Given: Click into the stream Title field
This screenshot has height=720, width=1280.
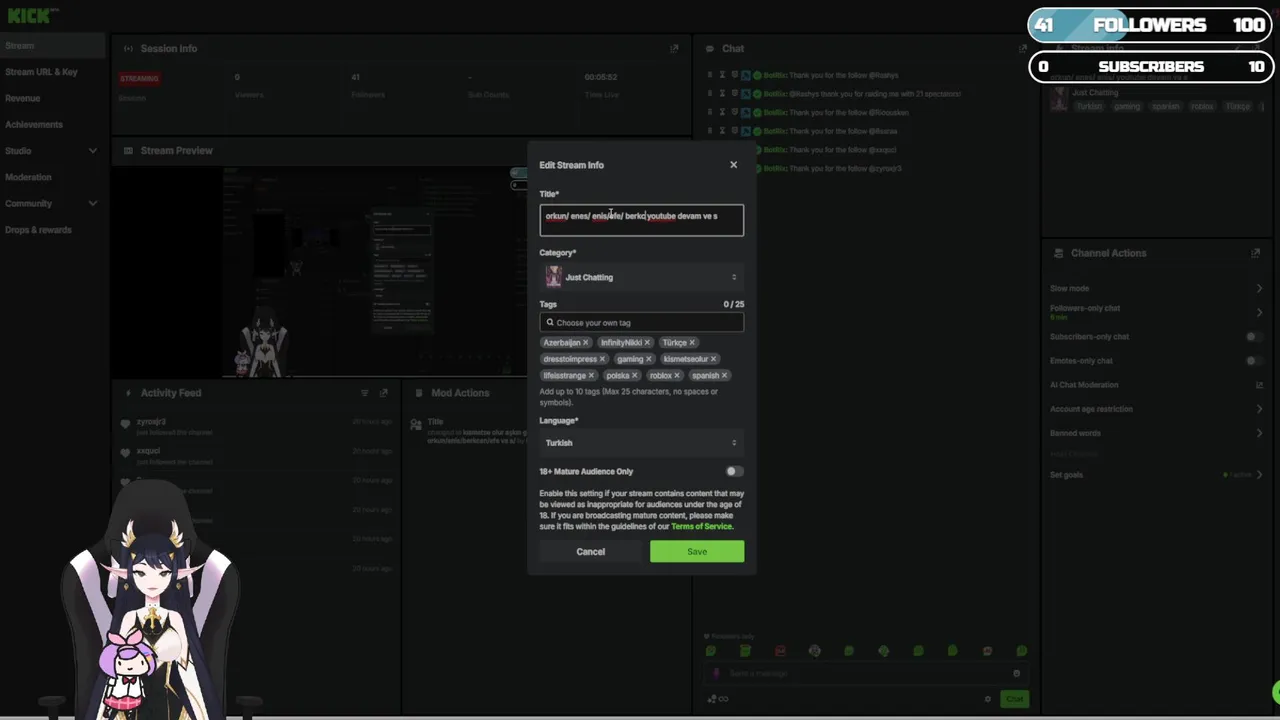Looking at the screenshot, I should [641, 220].
